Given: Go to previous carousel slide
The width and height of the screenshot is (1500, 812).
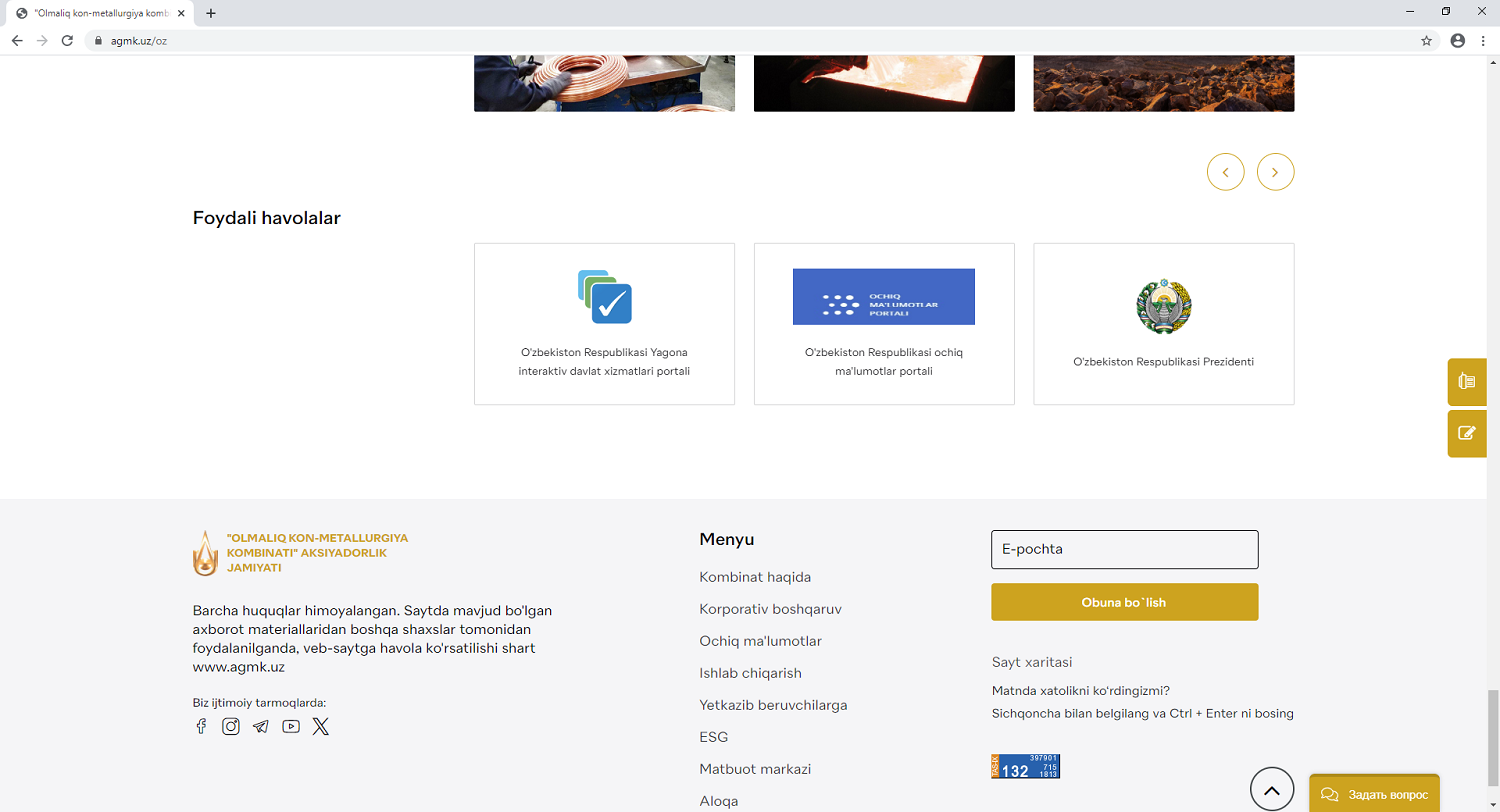Looking at the screenshot, I should [x=1225, y=172].
